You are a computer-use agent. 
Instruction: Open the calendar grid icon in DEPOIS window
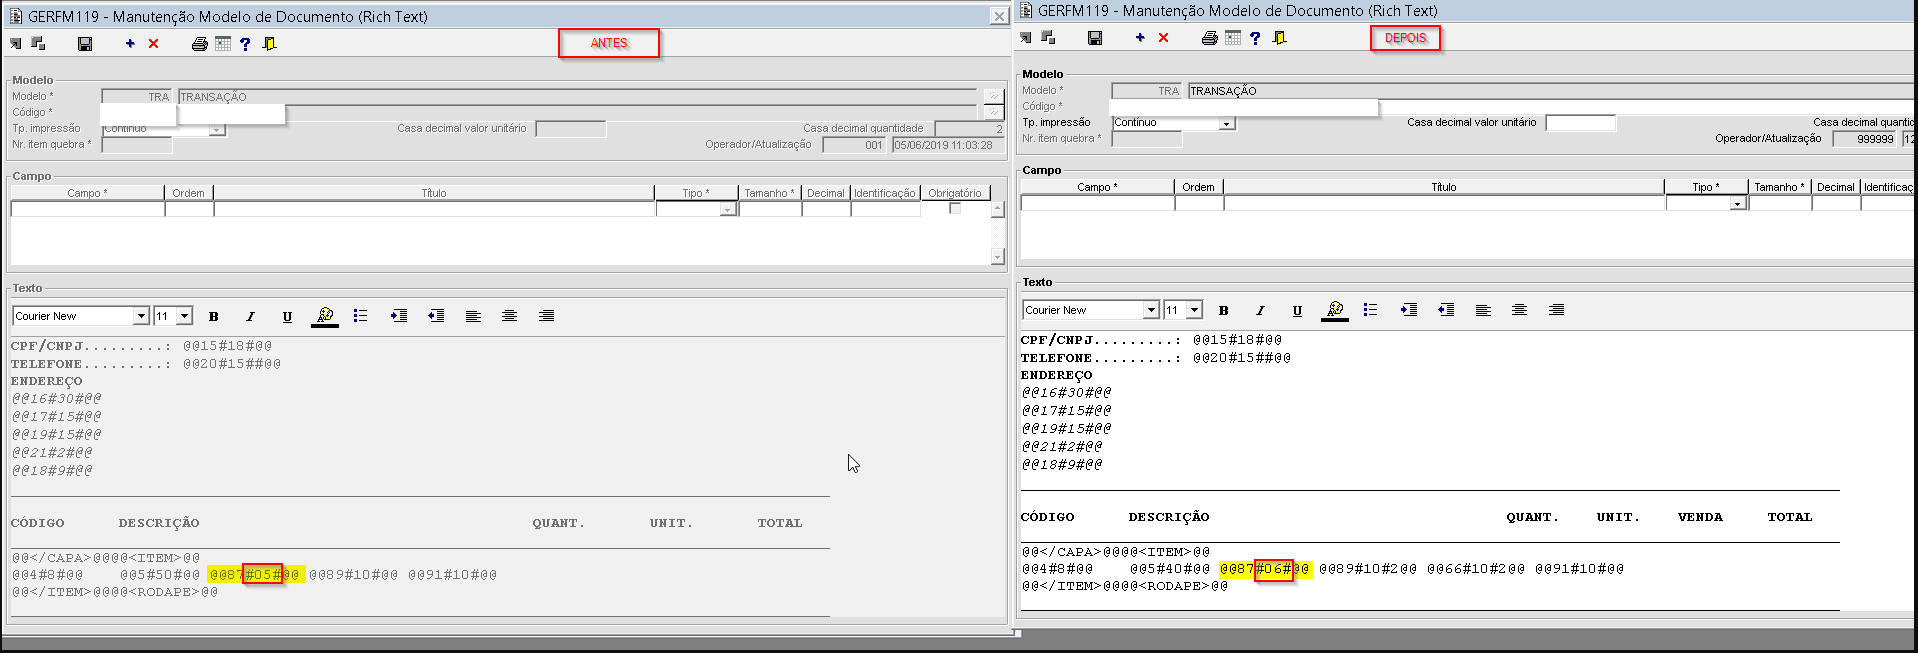click(1233, 38)
